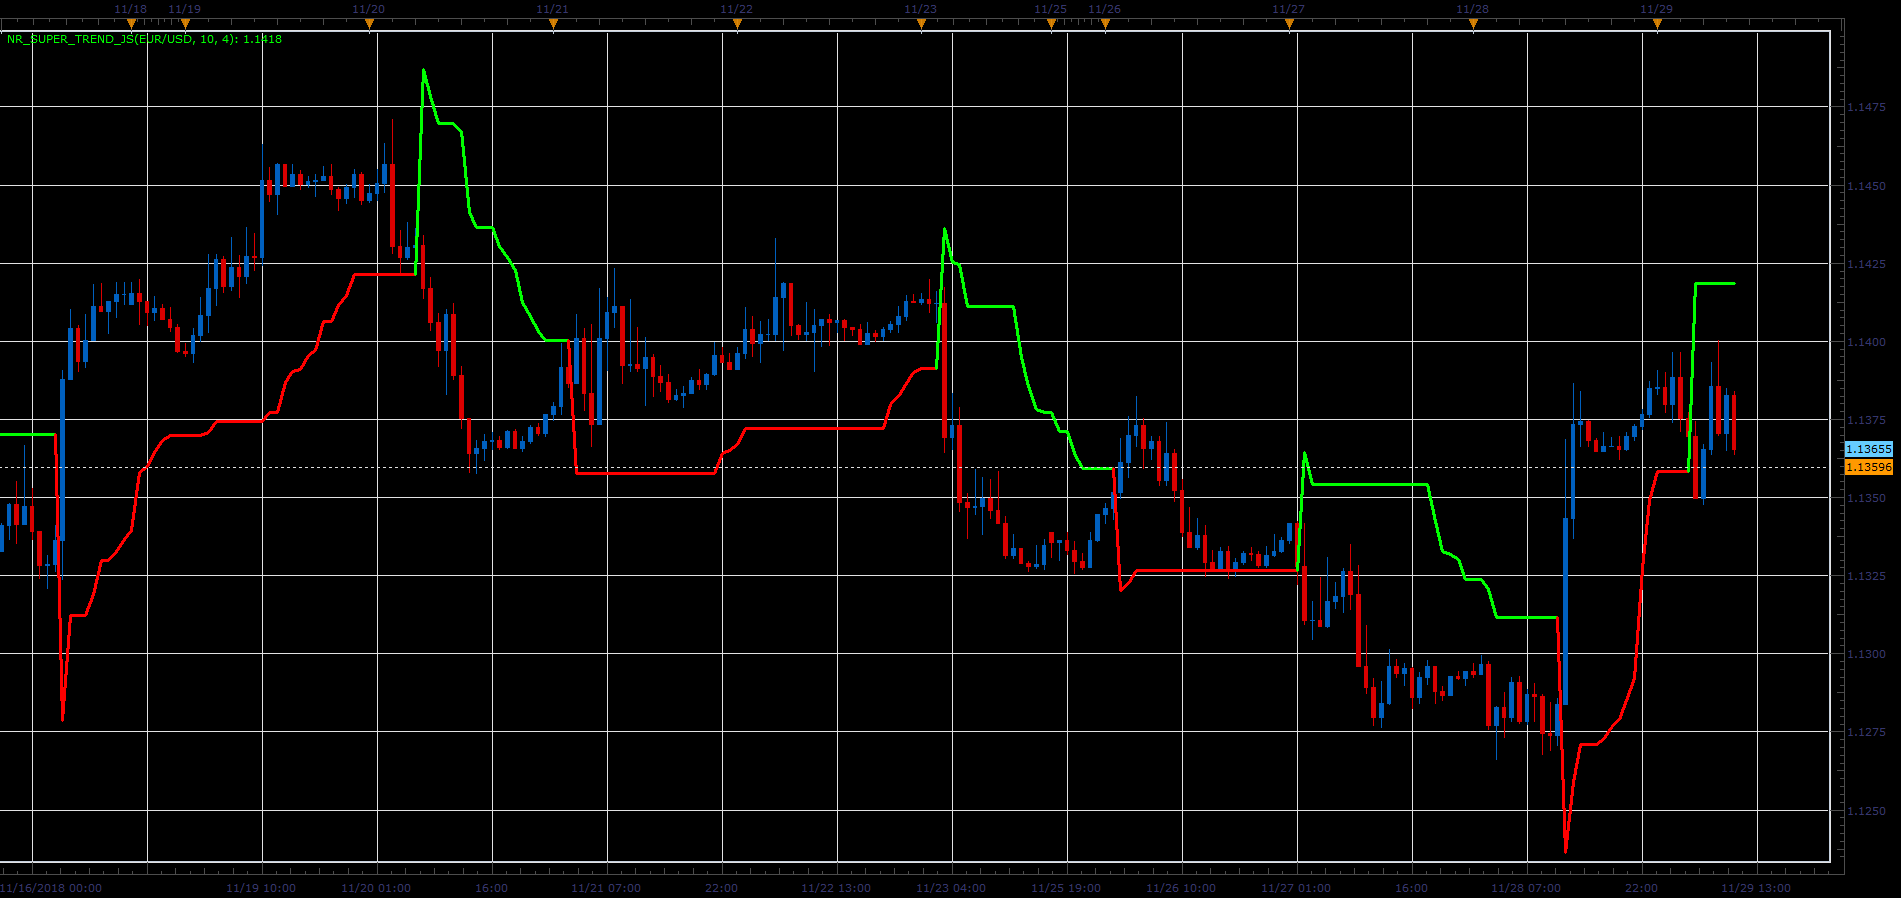Click the 1.1400 price axis label
1901x898 pixels.
point(1866,342)
